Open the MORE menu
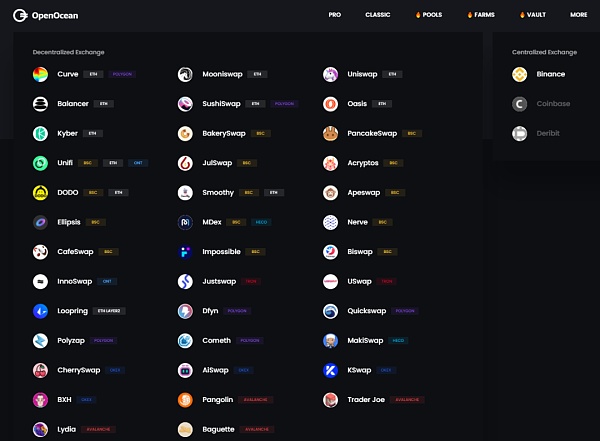Image resolution: width=600 pixels, height=441 pixels. 579,15
